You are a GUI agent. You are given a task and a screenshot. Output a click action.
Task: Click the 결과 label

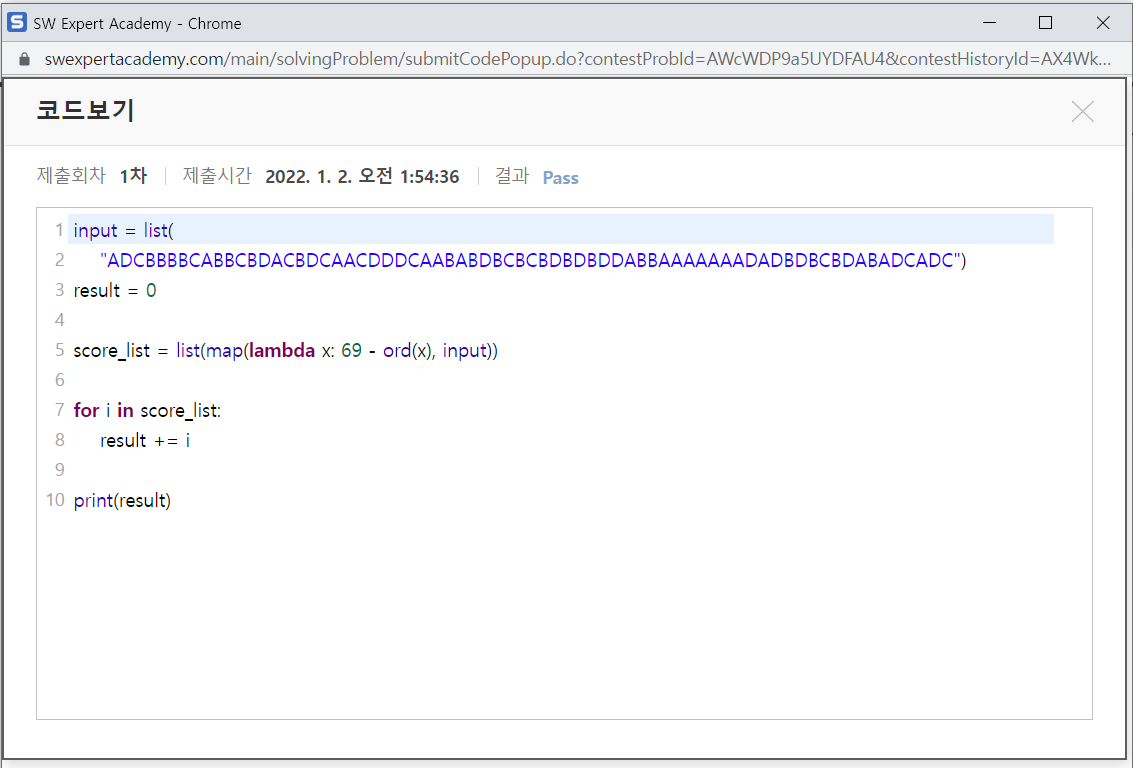[512, 176]
